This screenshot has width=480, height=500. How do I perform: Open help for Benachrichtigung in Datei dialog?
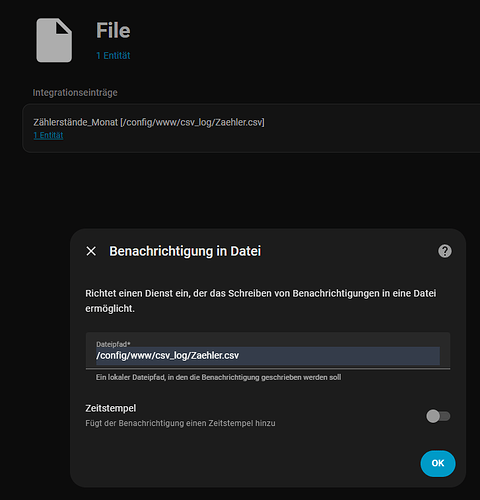[x=445, y=251]
